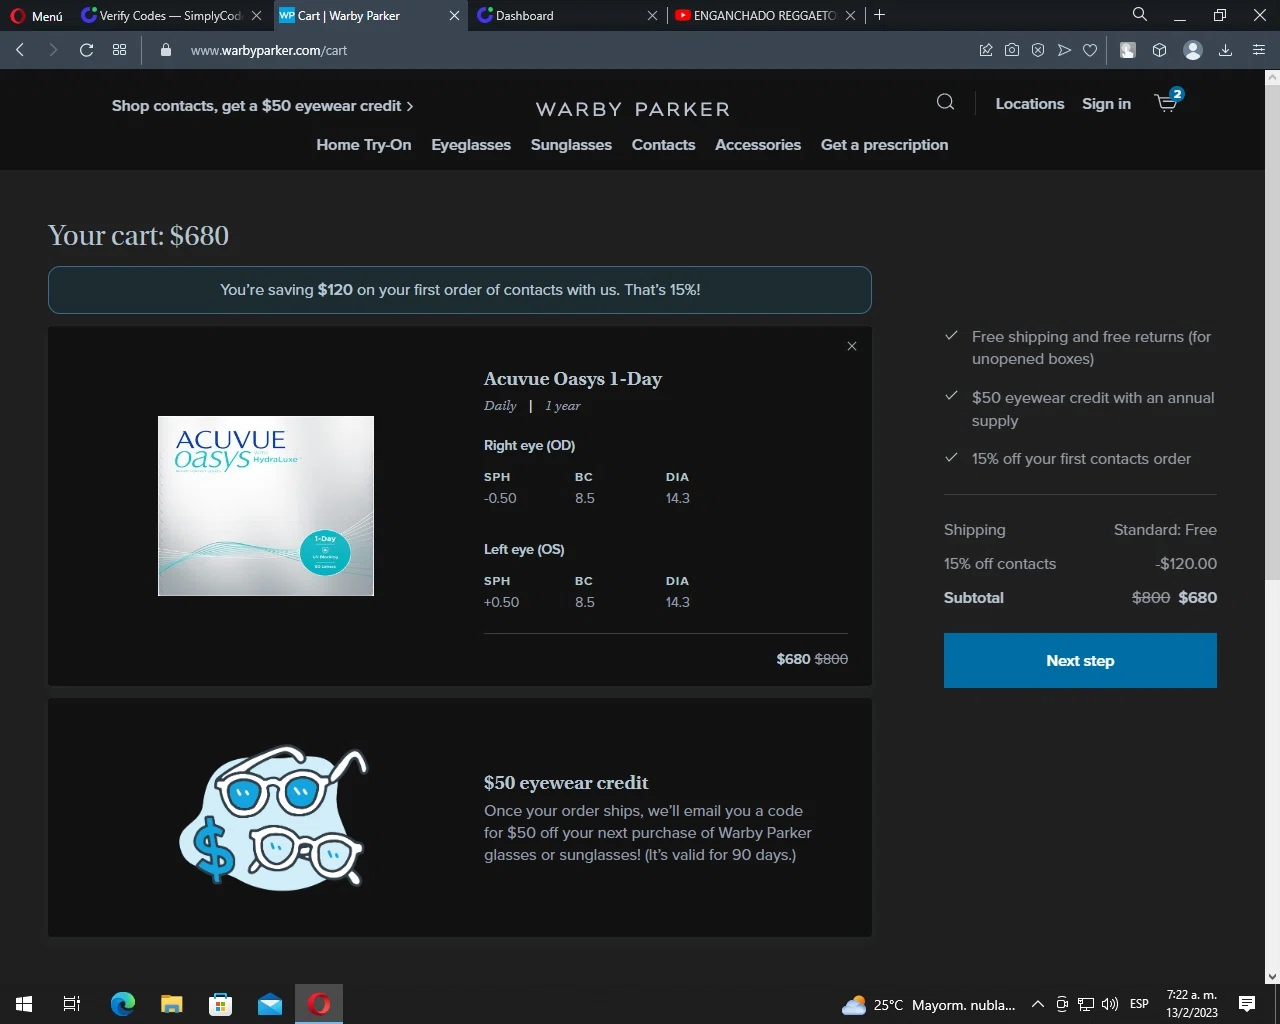Show hidden system tray icons
This screenshot has height=1024, width=1280.
point(1038,1005)
